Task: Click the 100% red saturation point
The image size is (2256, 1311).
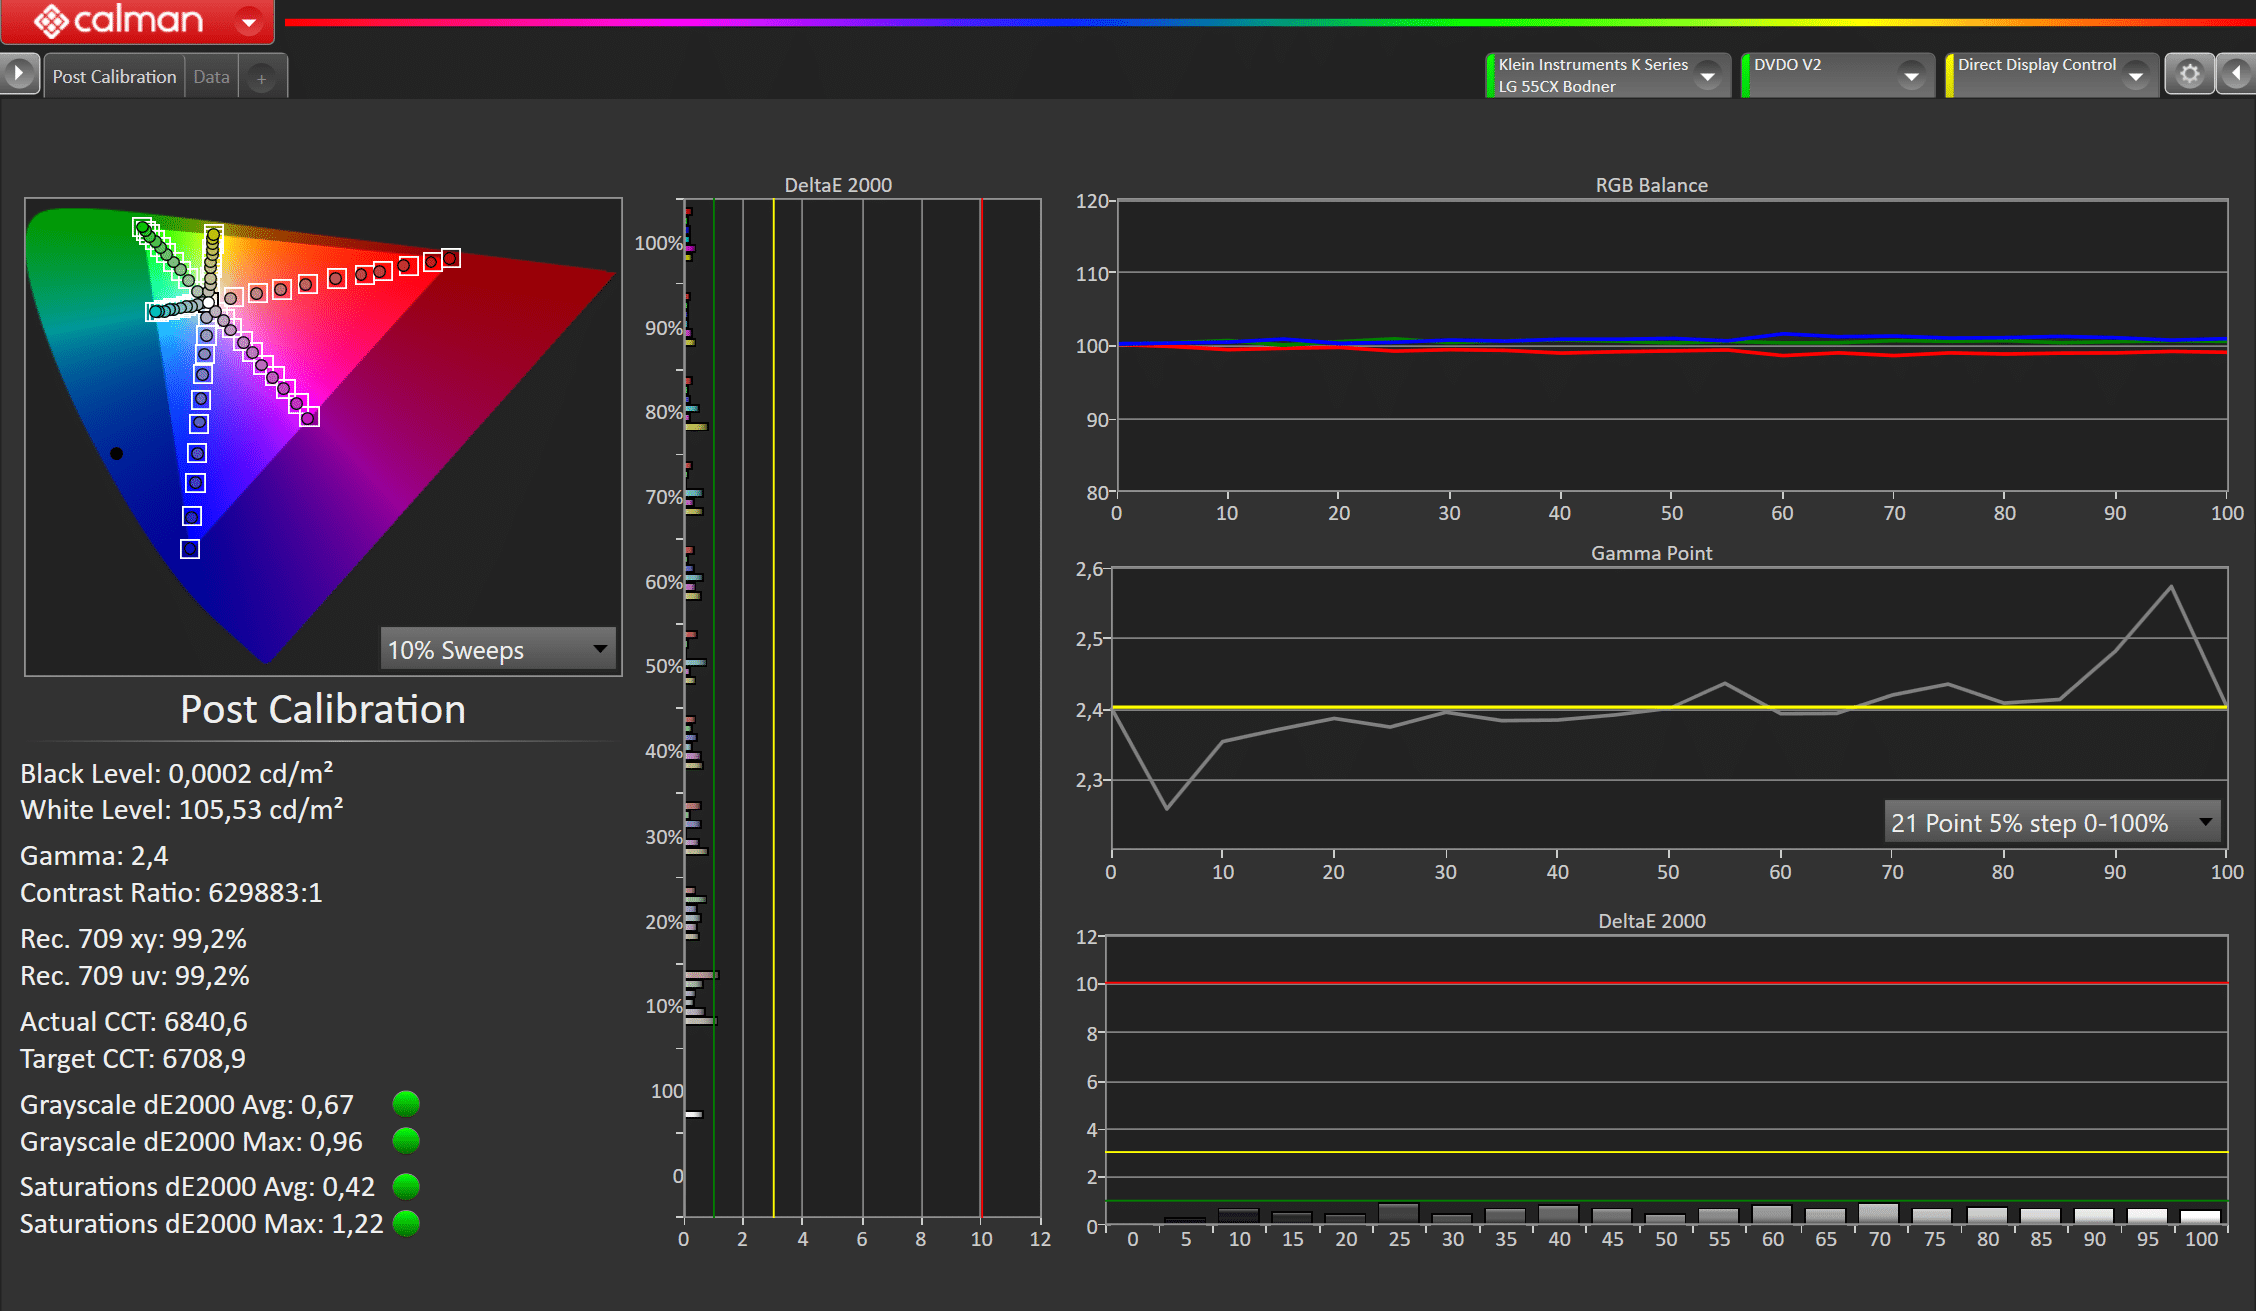Action: click(x=451, y=258)
